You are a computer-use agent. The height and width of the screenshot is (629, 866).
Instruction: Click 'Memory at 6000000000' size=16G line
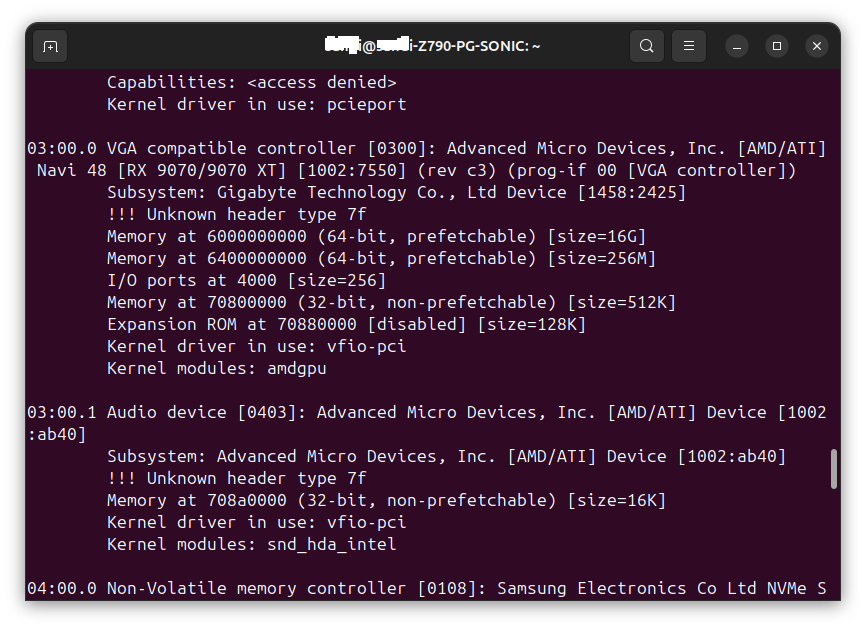pos(376,236)
